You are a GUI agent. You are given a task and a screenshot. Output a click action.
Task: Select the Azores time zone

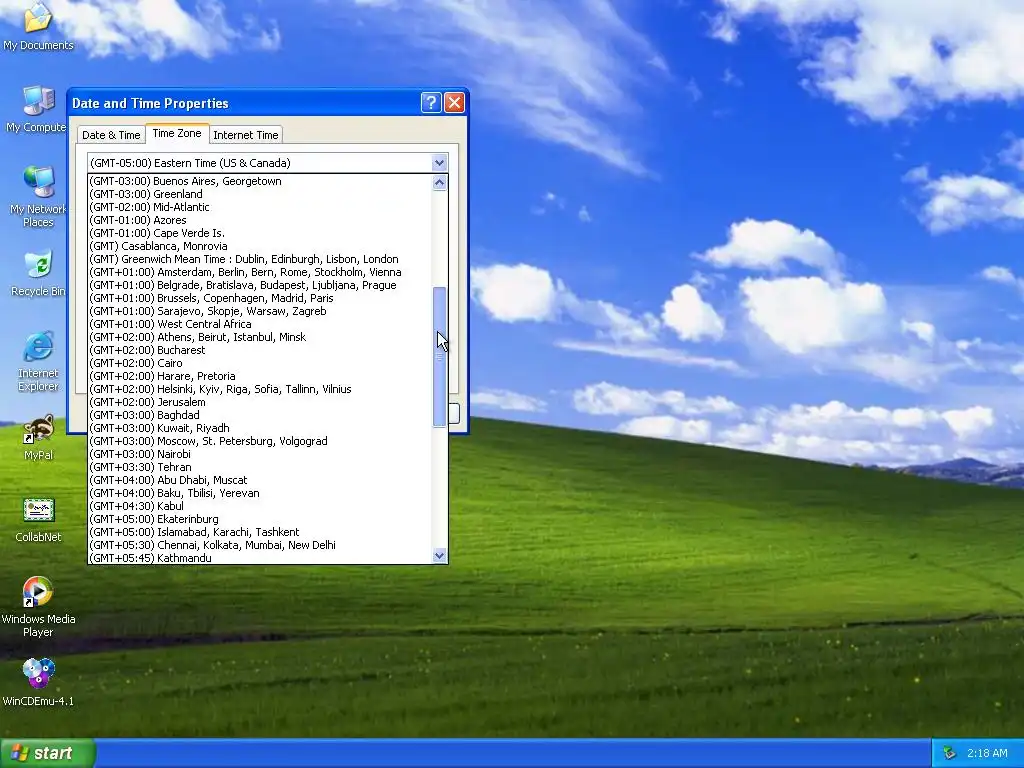point(260,220)
